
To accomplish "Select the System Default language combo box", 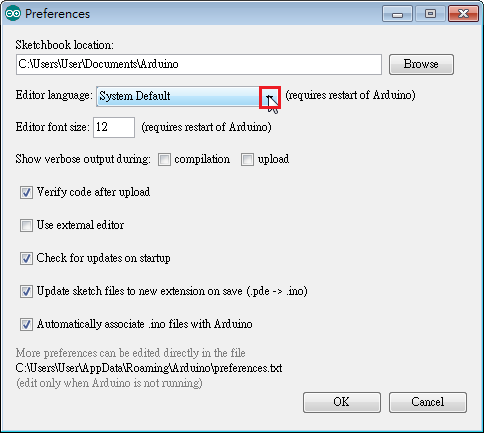I will click(188, 97).
